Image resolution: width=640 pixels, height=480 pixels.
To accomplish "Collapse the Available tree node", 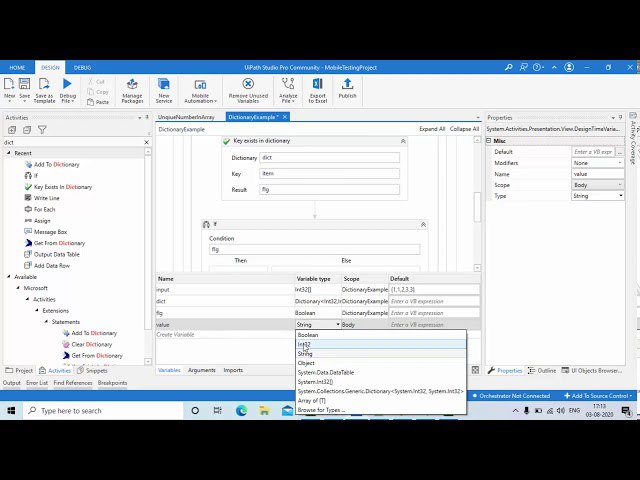I will tap(9, 277).
